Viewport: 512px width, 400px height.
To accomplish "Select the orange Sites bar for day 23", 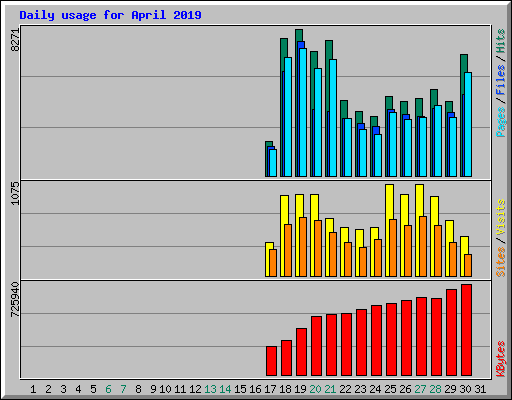I will (x=363, y=262).
